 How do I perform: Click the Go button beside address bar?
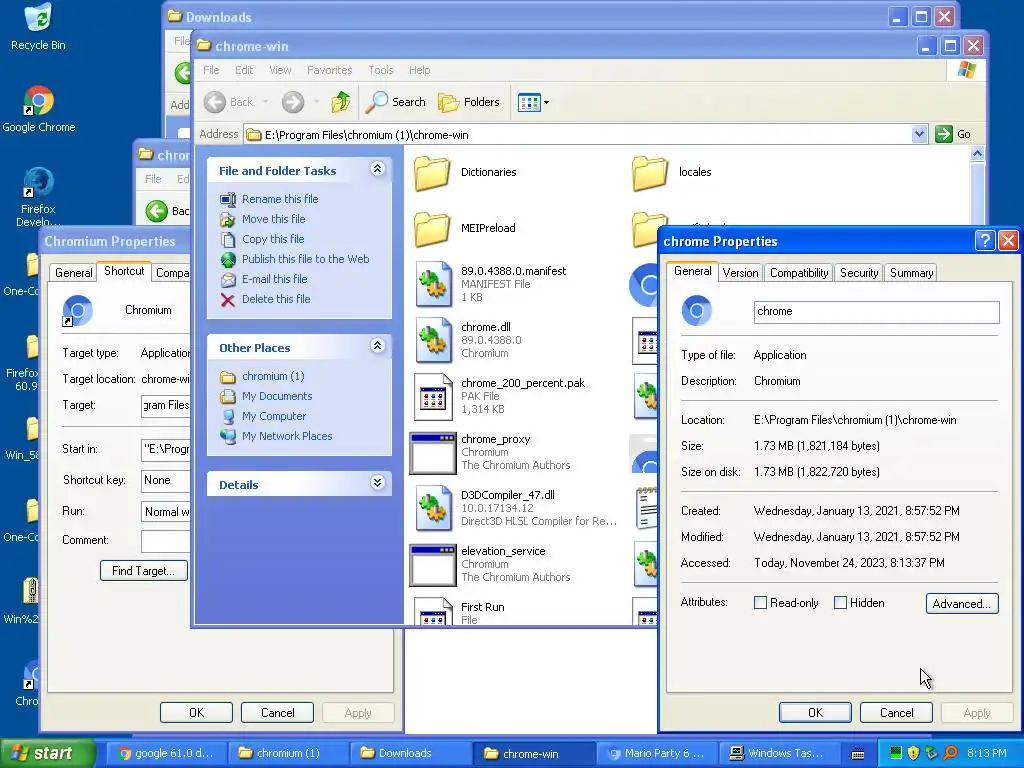[x=953, y=135]
